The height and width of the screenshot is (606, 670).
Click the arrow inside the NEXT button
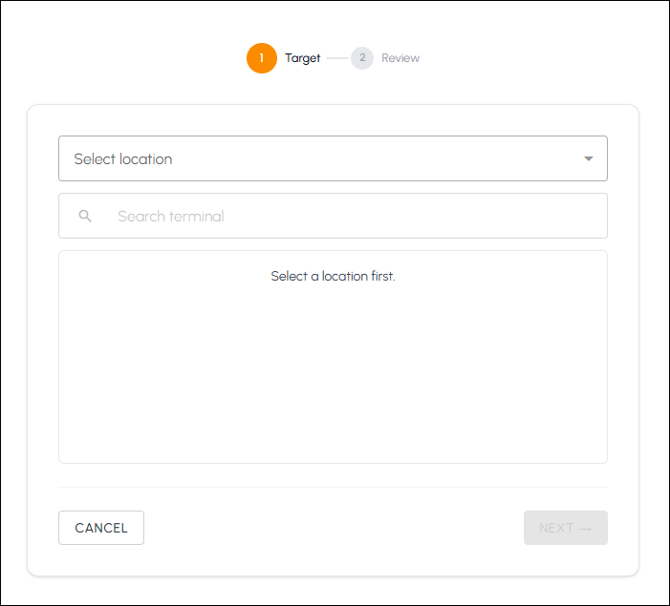(x=585, y=529)
